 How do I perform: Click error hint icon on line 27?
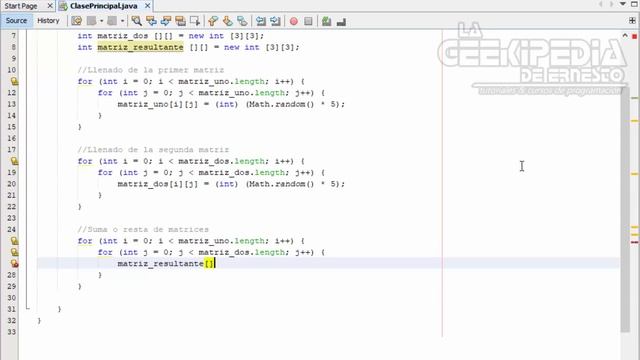click(14, 264)
